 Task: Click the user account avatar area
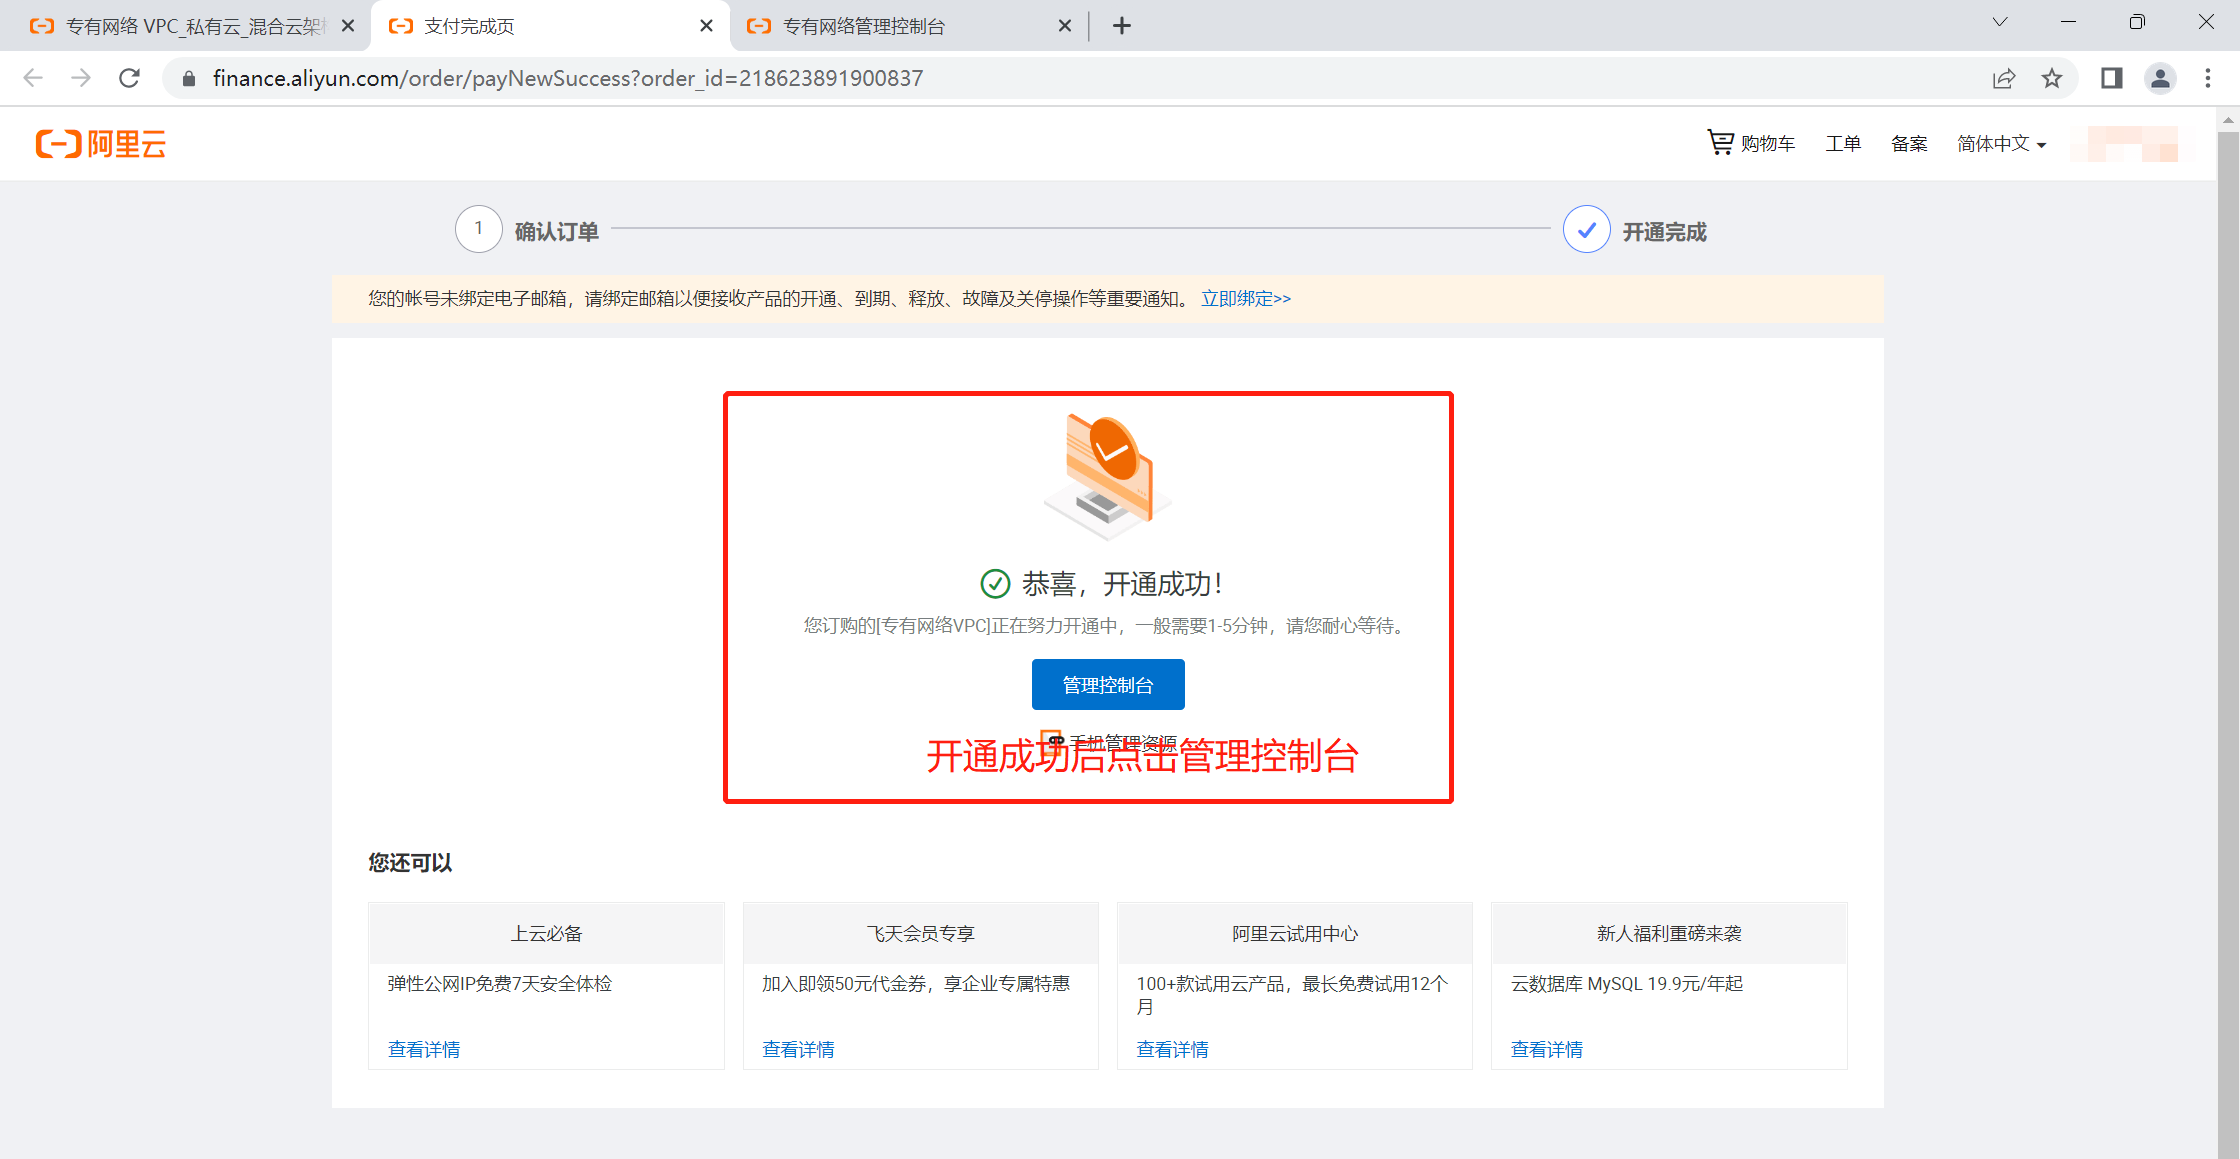(2125, 144)
